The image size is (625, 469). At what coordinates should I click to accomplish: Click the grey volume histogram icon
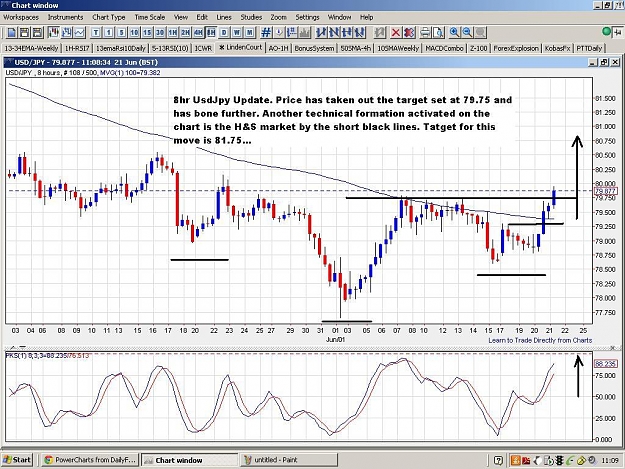click(x=305, y=32)
